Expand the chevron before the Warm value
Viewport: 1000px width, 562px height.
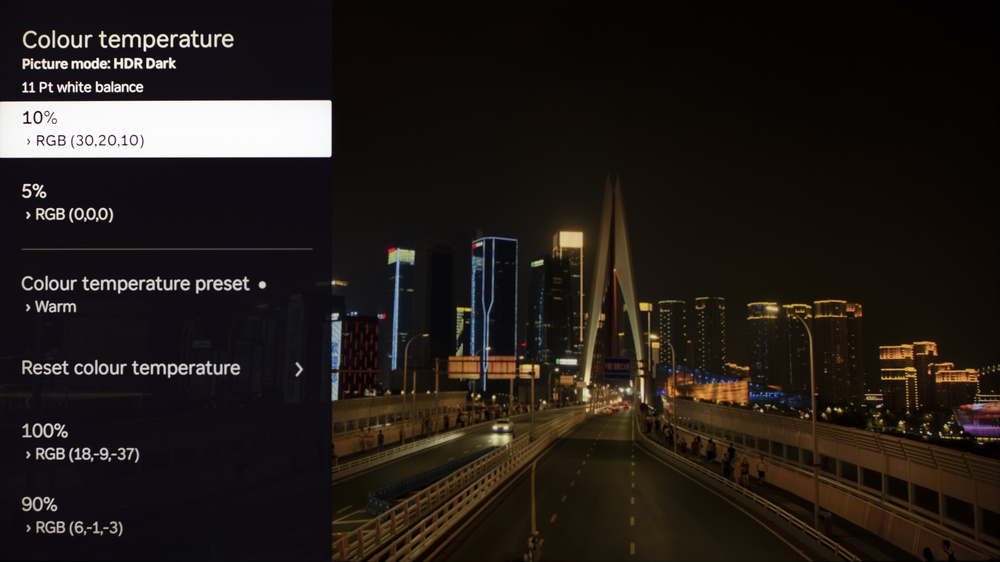click(x=28, y=308)
